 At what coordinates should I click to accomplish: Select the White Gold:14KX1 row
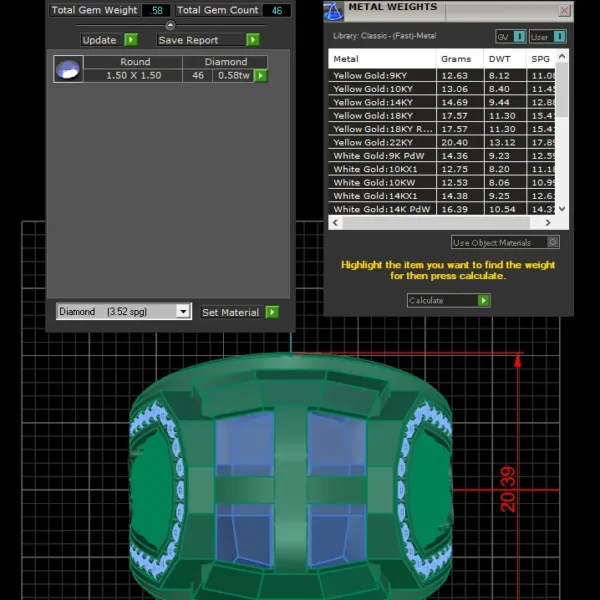pos(442,196)
